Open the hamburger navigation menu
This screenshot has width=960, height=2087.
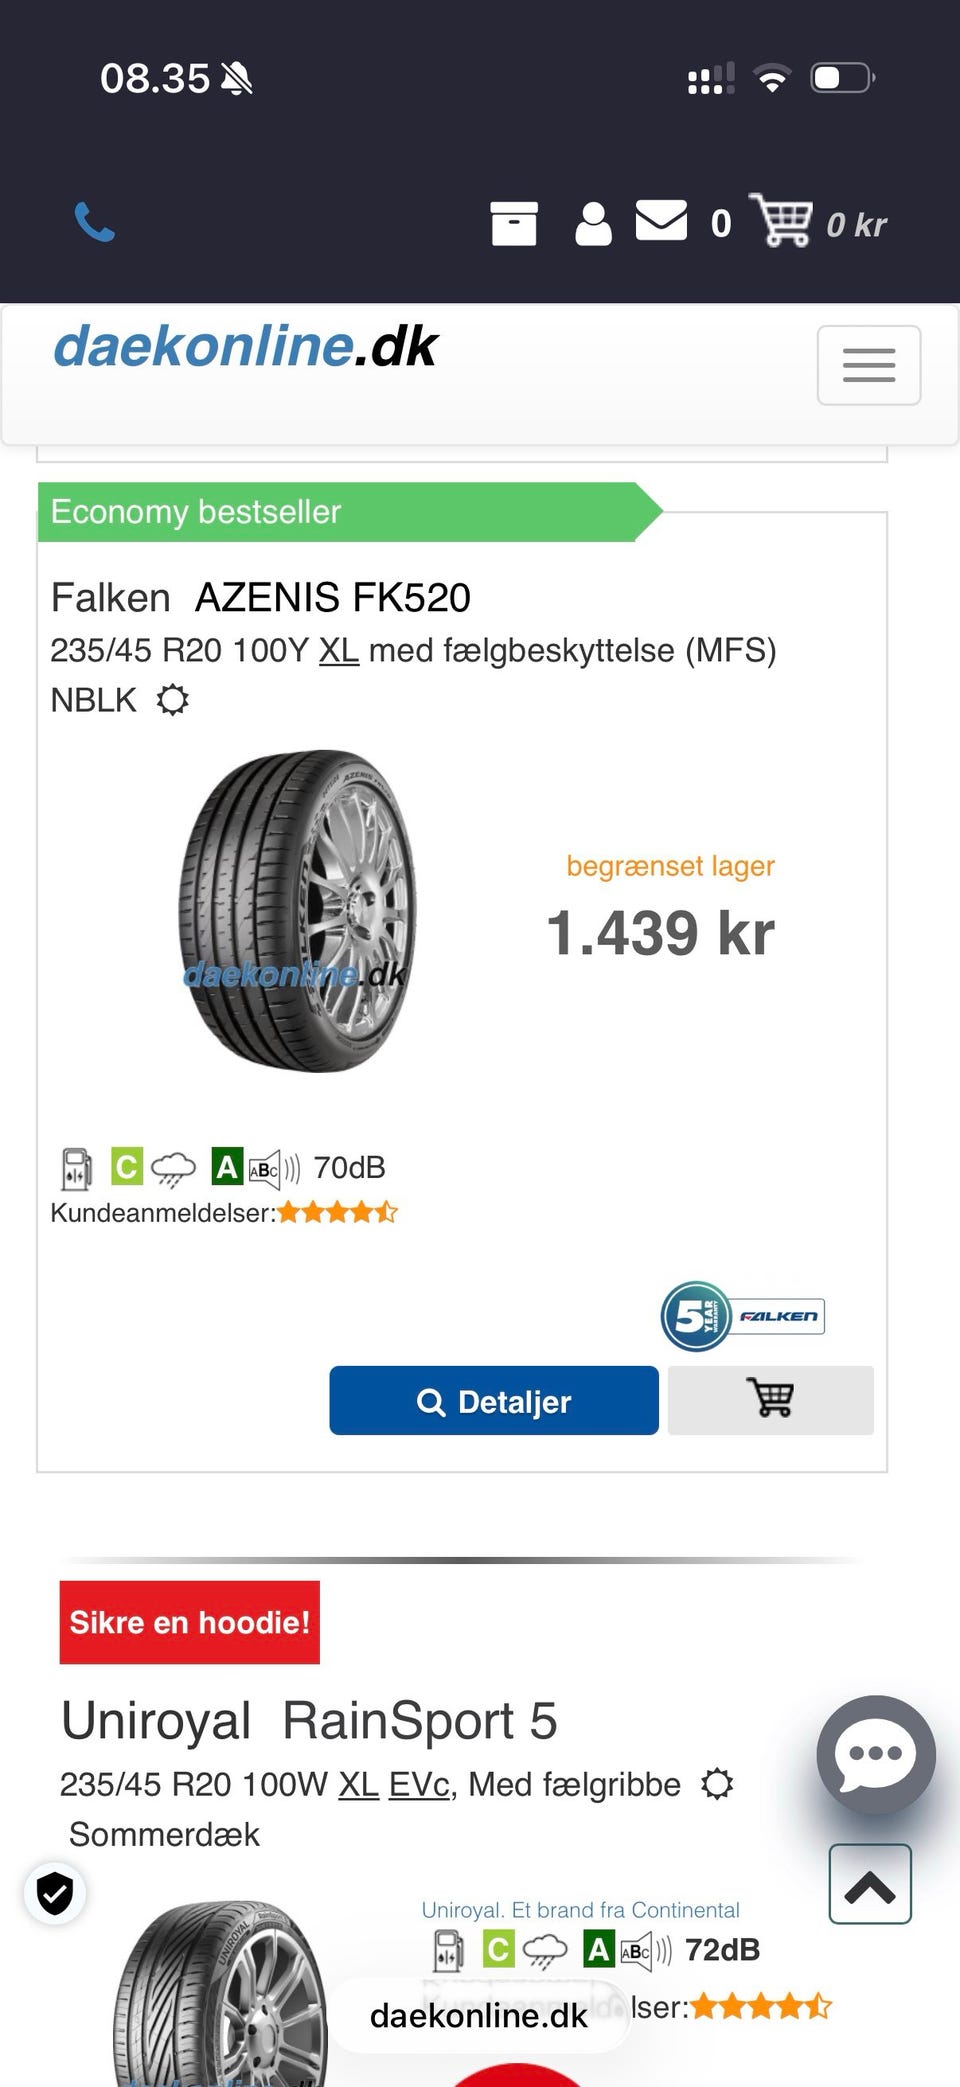point(868,365)
